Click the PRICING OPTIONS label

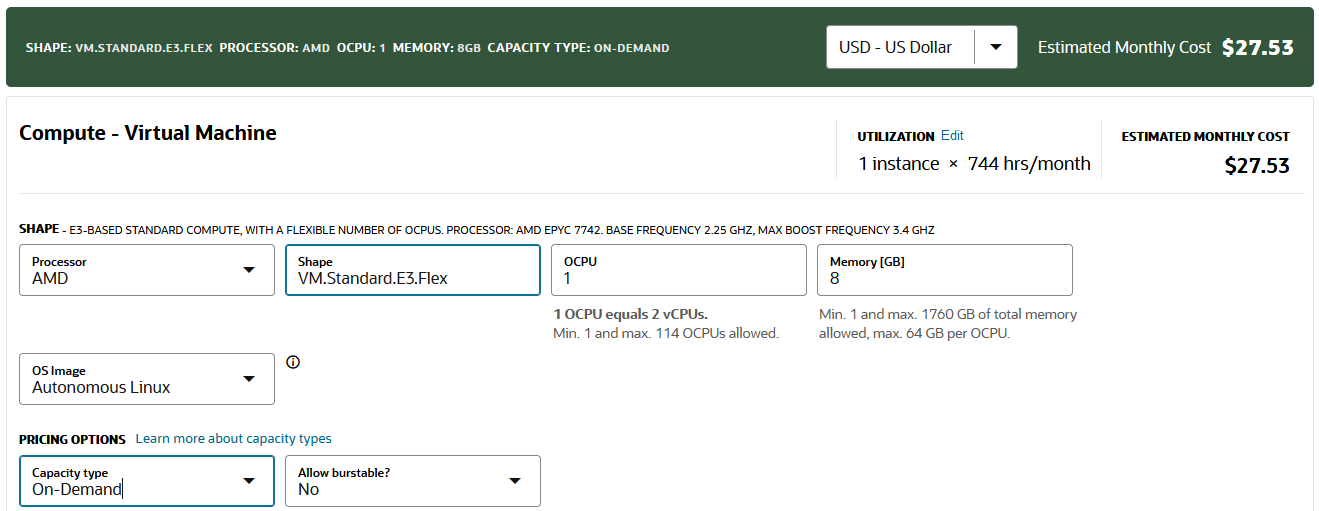point(73,439)
